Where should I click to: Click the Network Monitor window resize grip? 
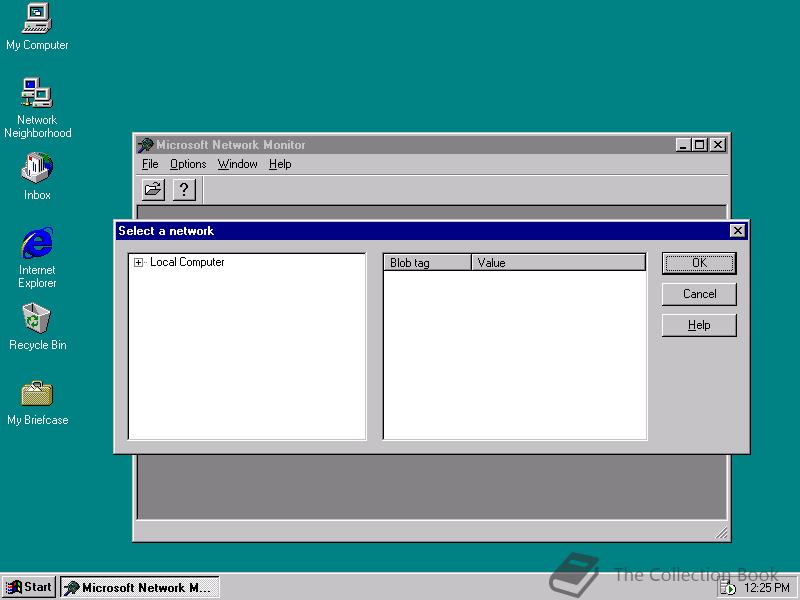tap(721, 533)
